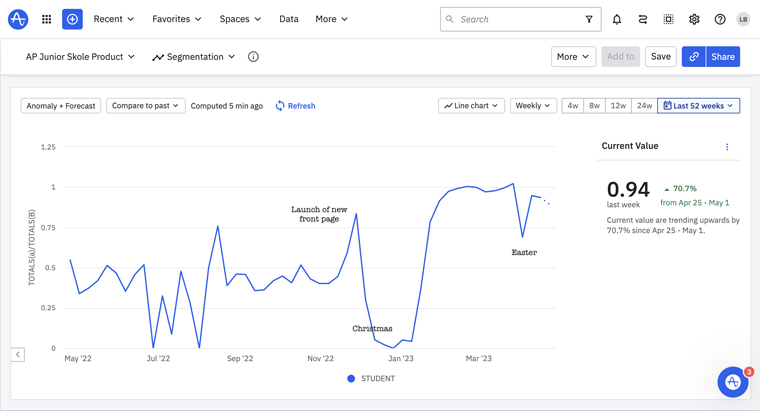Open the top navigation More menu
This screenshot has height=411, width=760.
pos(332,19)
